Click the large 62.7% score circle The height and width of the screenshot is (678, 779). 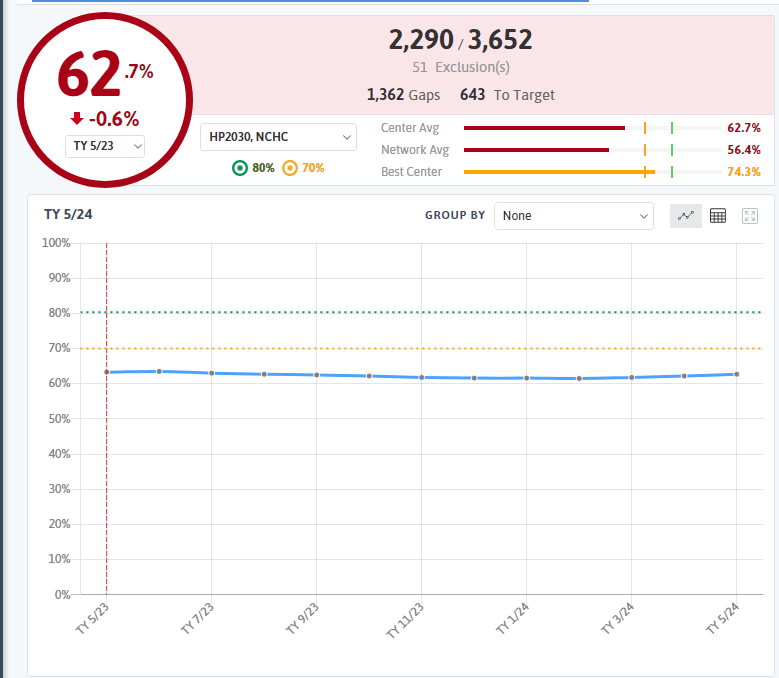click(x=105, y=99)
